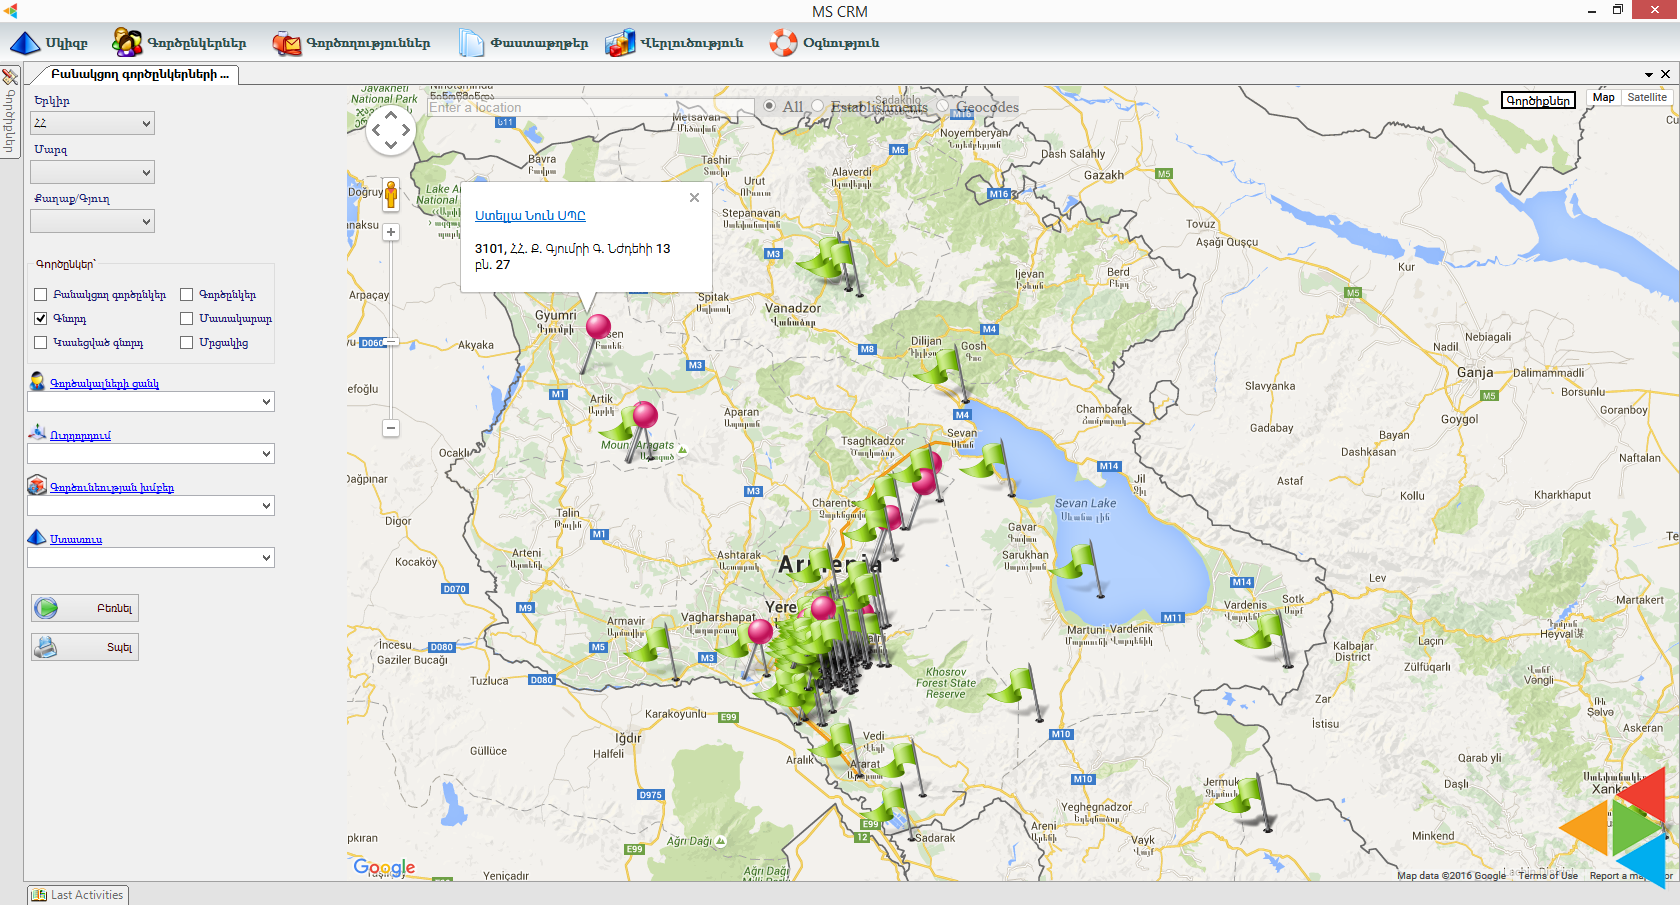Click the Գործիքներ button on map

(1538, 100)
